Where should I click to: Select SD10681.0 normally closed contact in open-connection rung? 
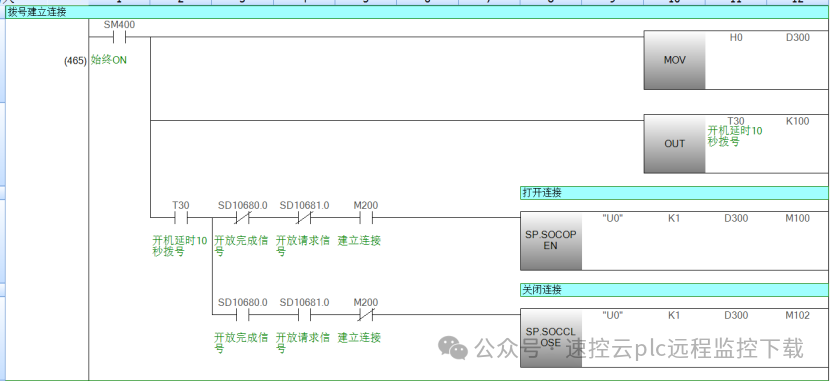pos(304,217)
